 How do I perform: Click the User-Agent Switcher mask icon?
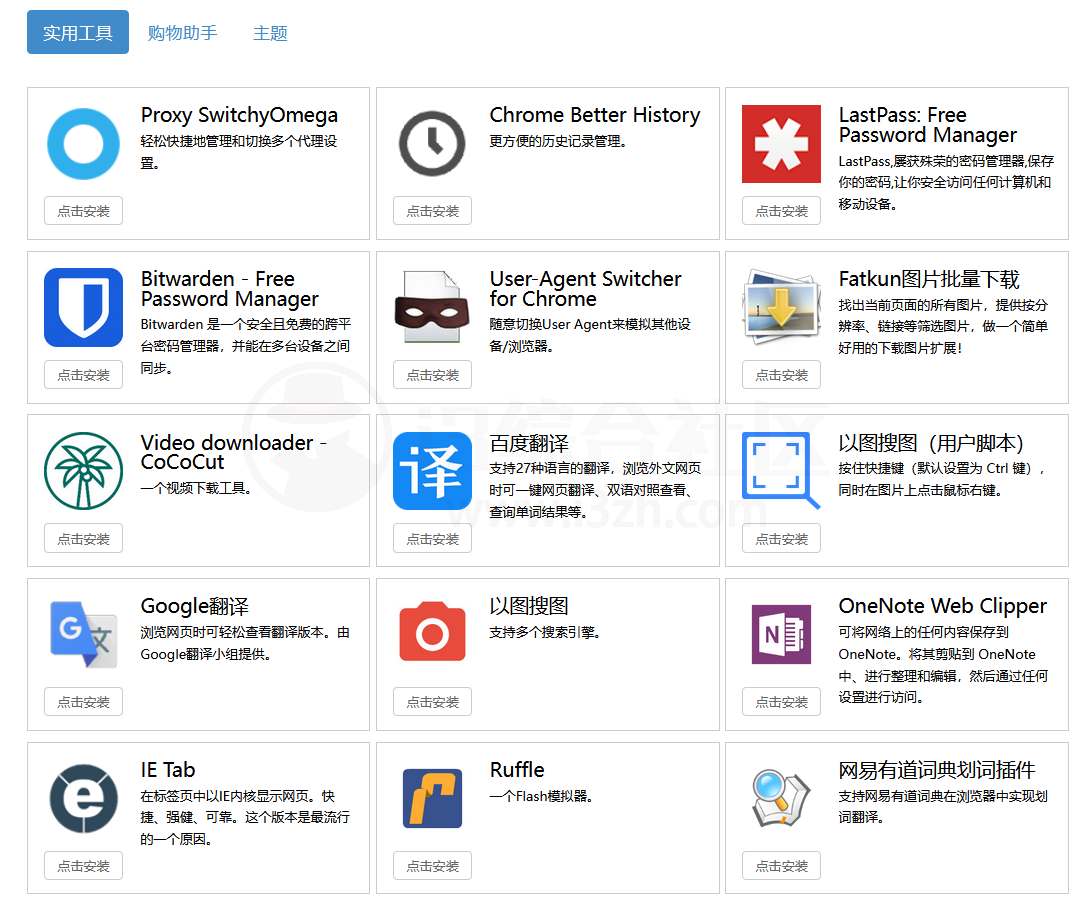[x=432, y=307]
